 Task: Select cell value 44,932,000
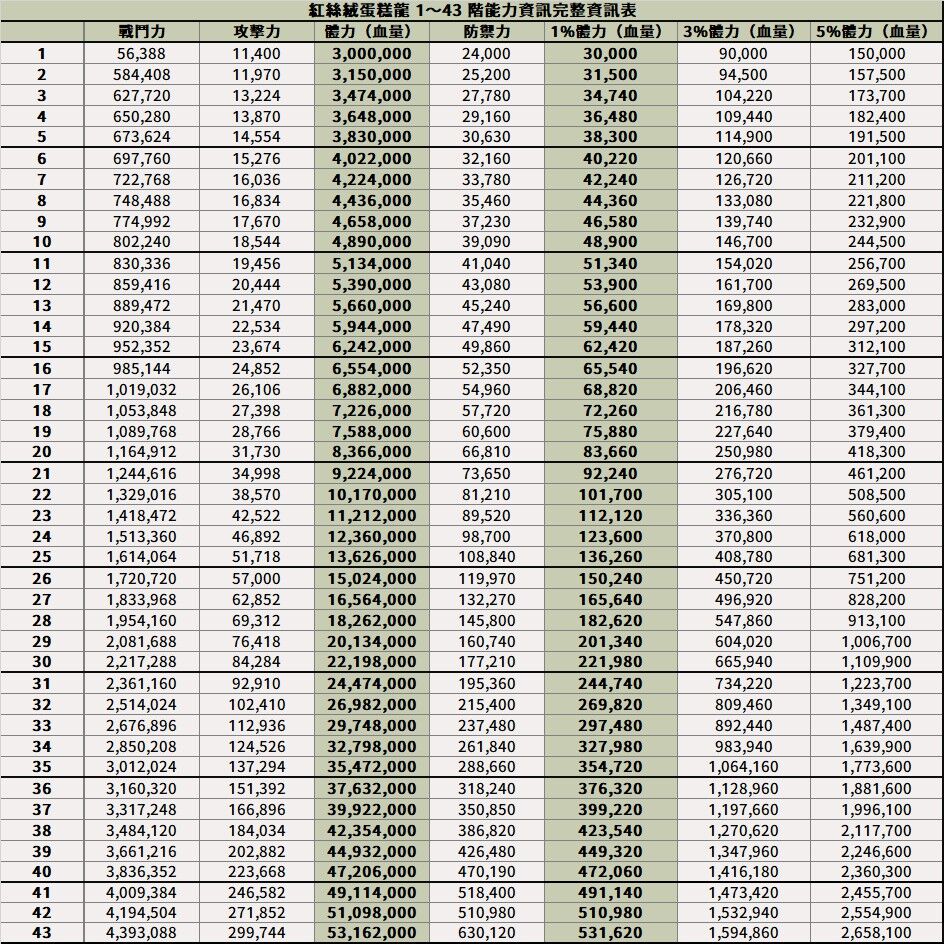pyautogui.click(x=371, y=852)
